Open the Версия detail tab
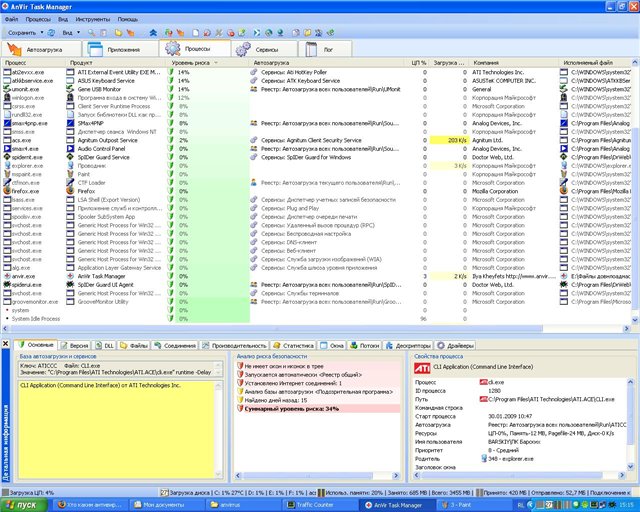The height and width of the screenshot is (512, 640). (x=75, y=345)
